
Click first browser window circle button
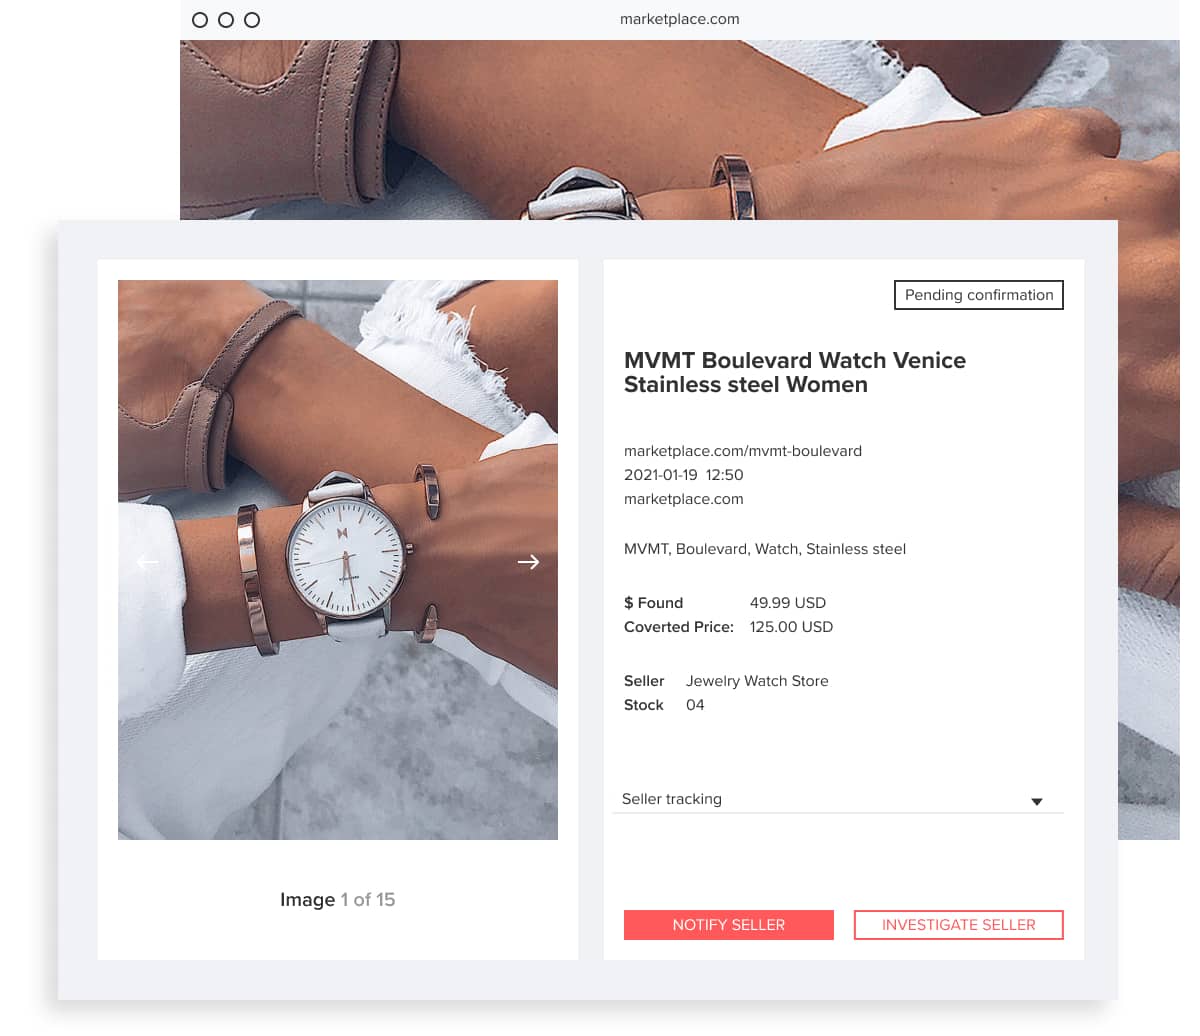(x=200, y=20)
